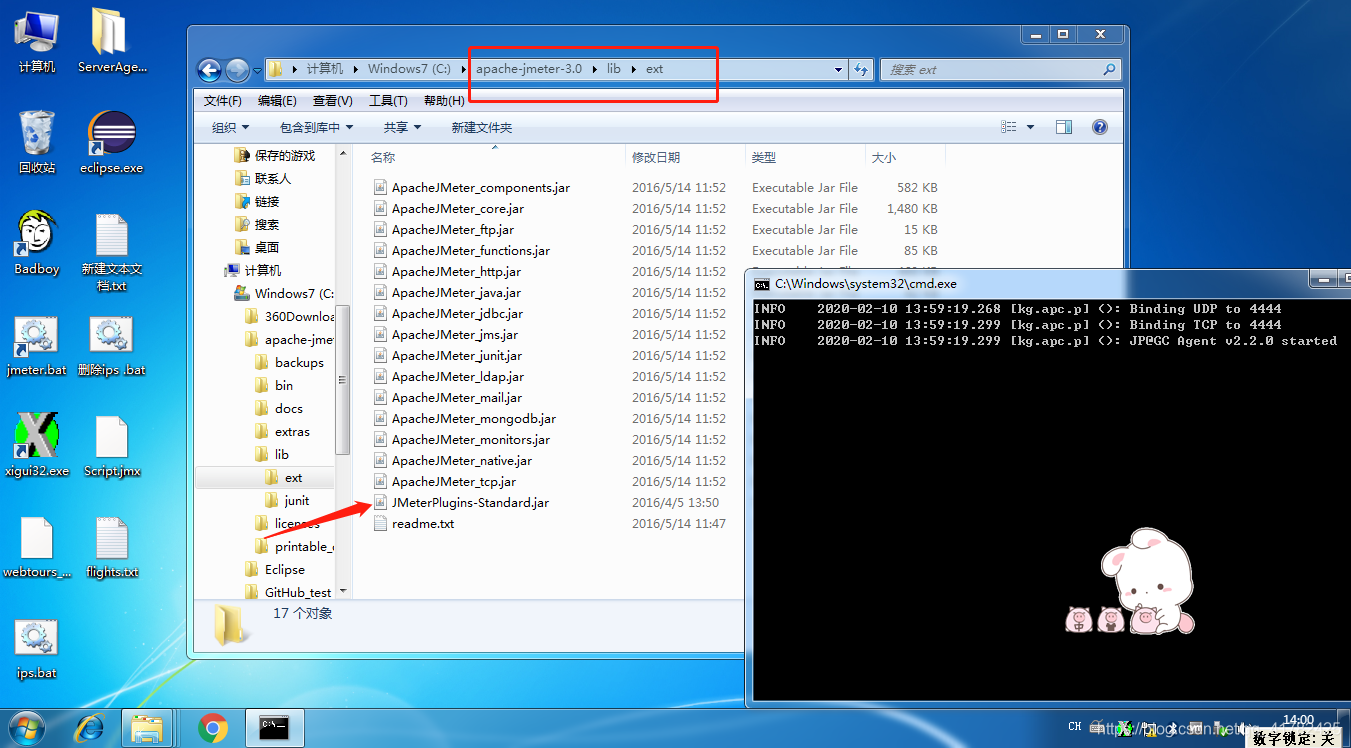Select readme.txt in the file list
This screenshot has width=1351, height=748.
click(x=423, y=523)
